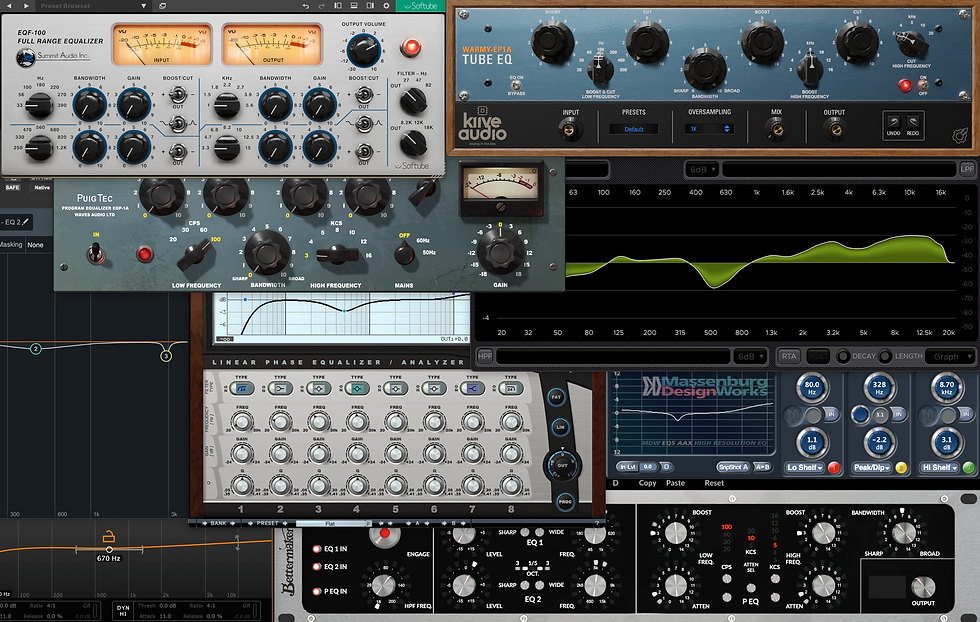Click the A+B button in MDW EQ

tap(762, 467)
